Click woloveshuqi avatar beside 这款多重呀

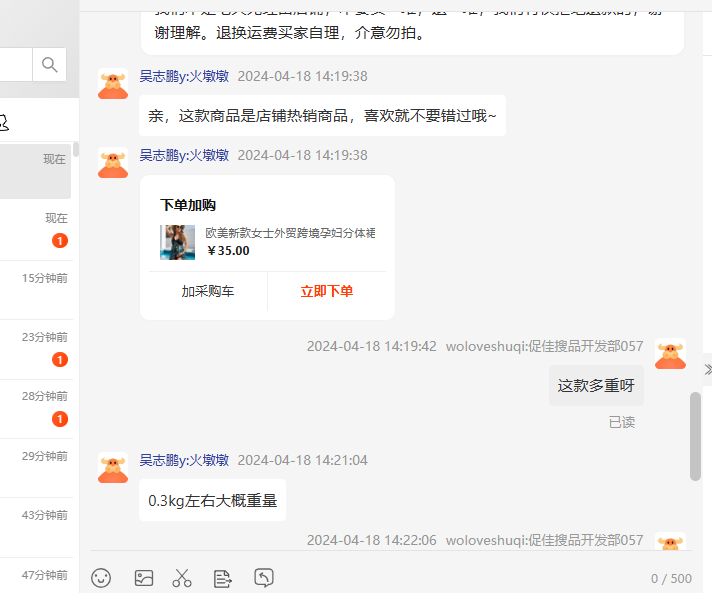coord(670,354)
